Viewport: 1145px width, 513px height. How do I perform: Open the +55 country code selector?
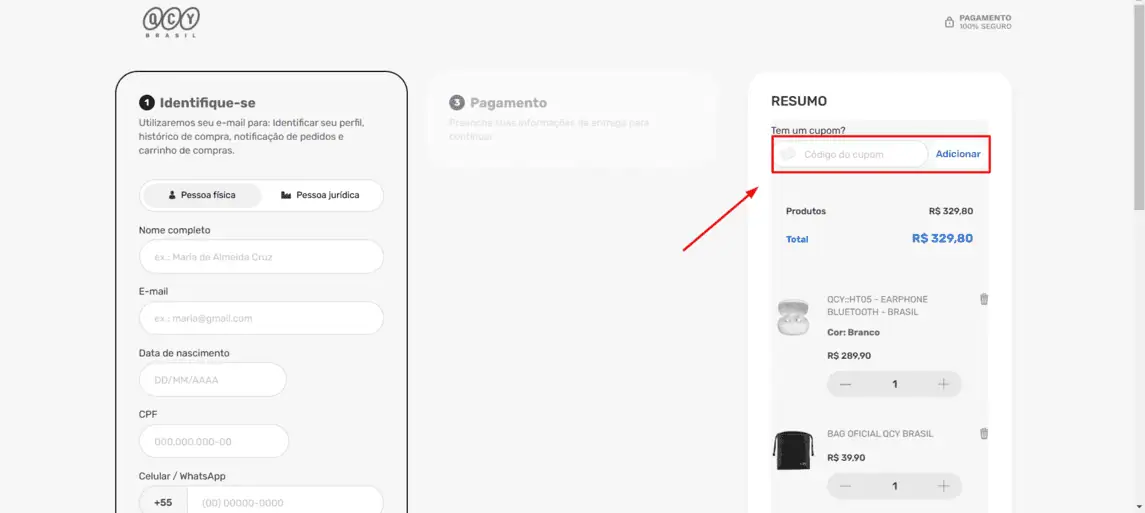pyautogui.click(x=163, y=502)
